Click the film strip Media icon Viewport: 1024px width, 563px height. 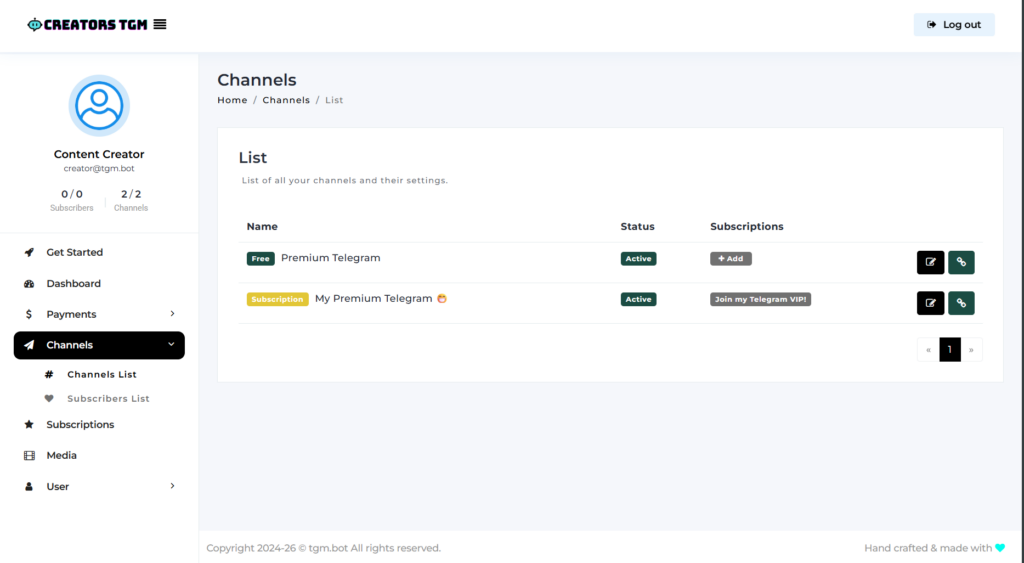click(29, 455)
